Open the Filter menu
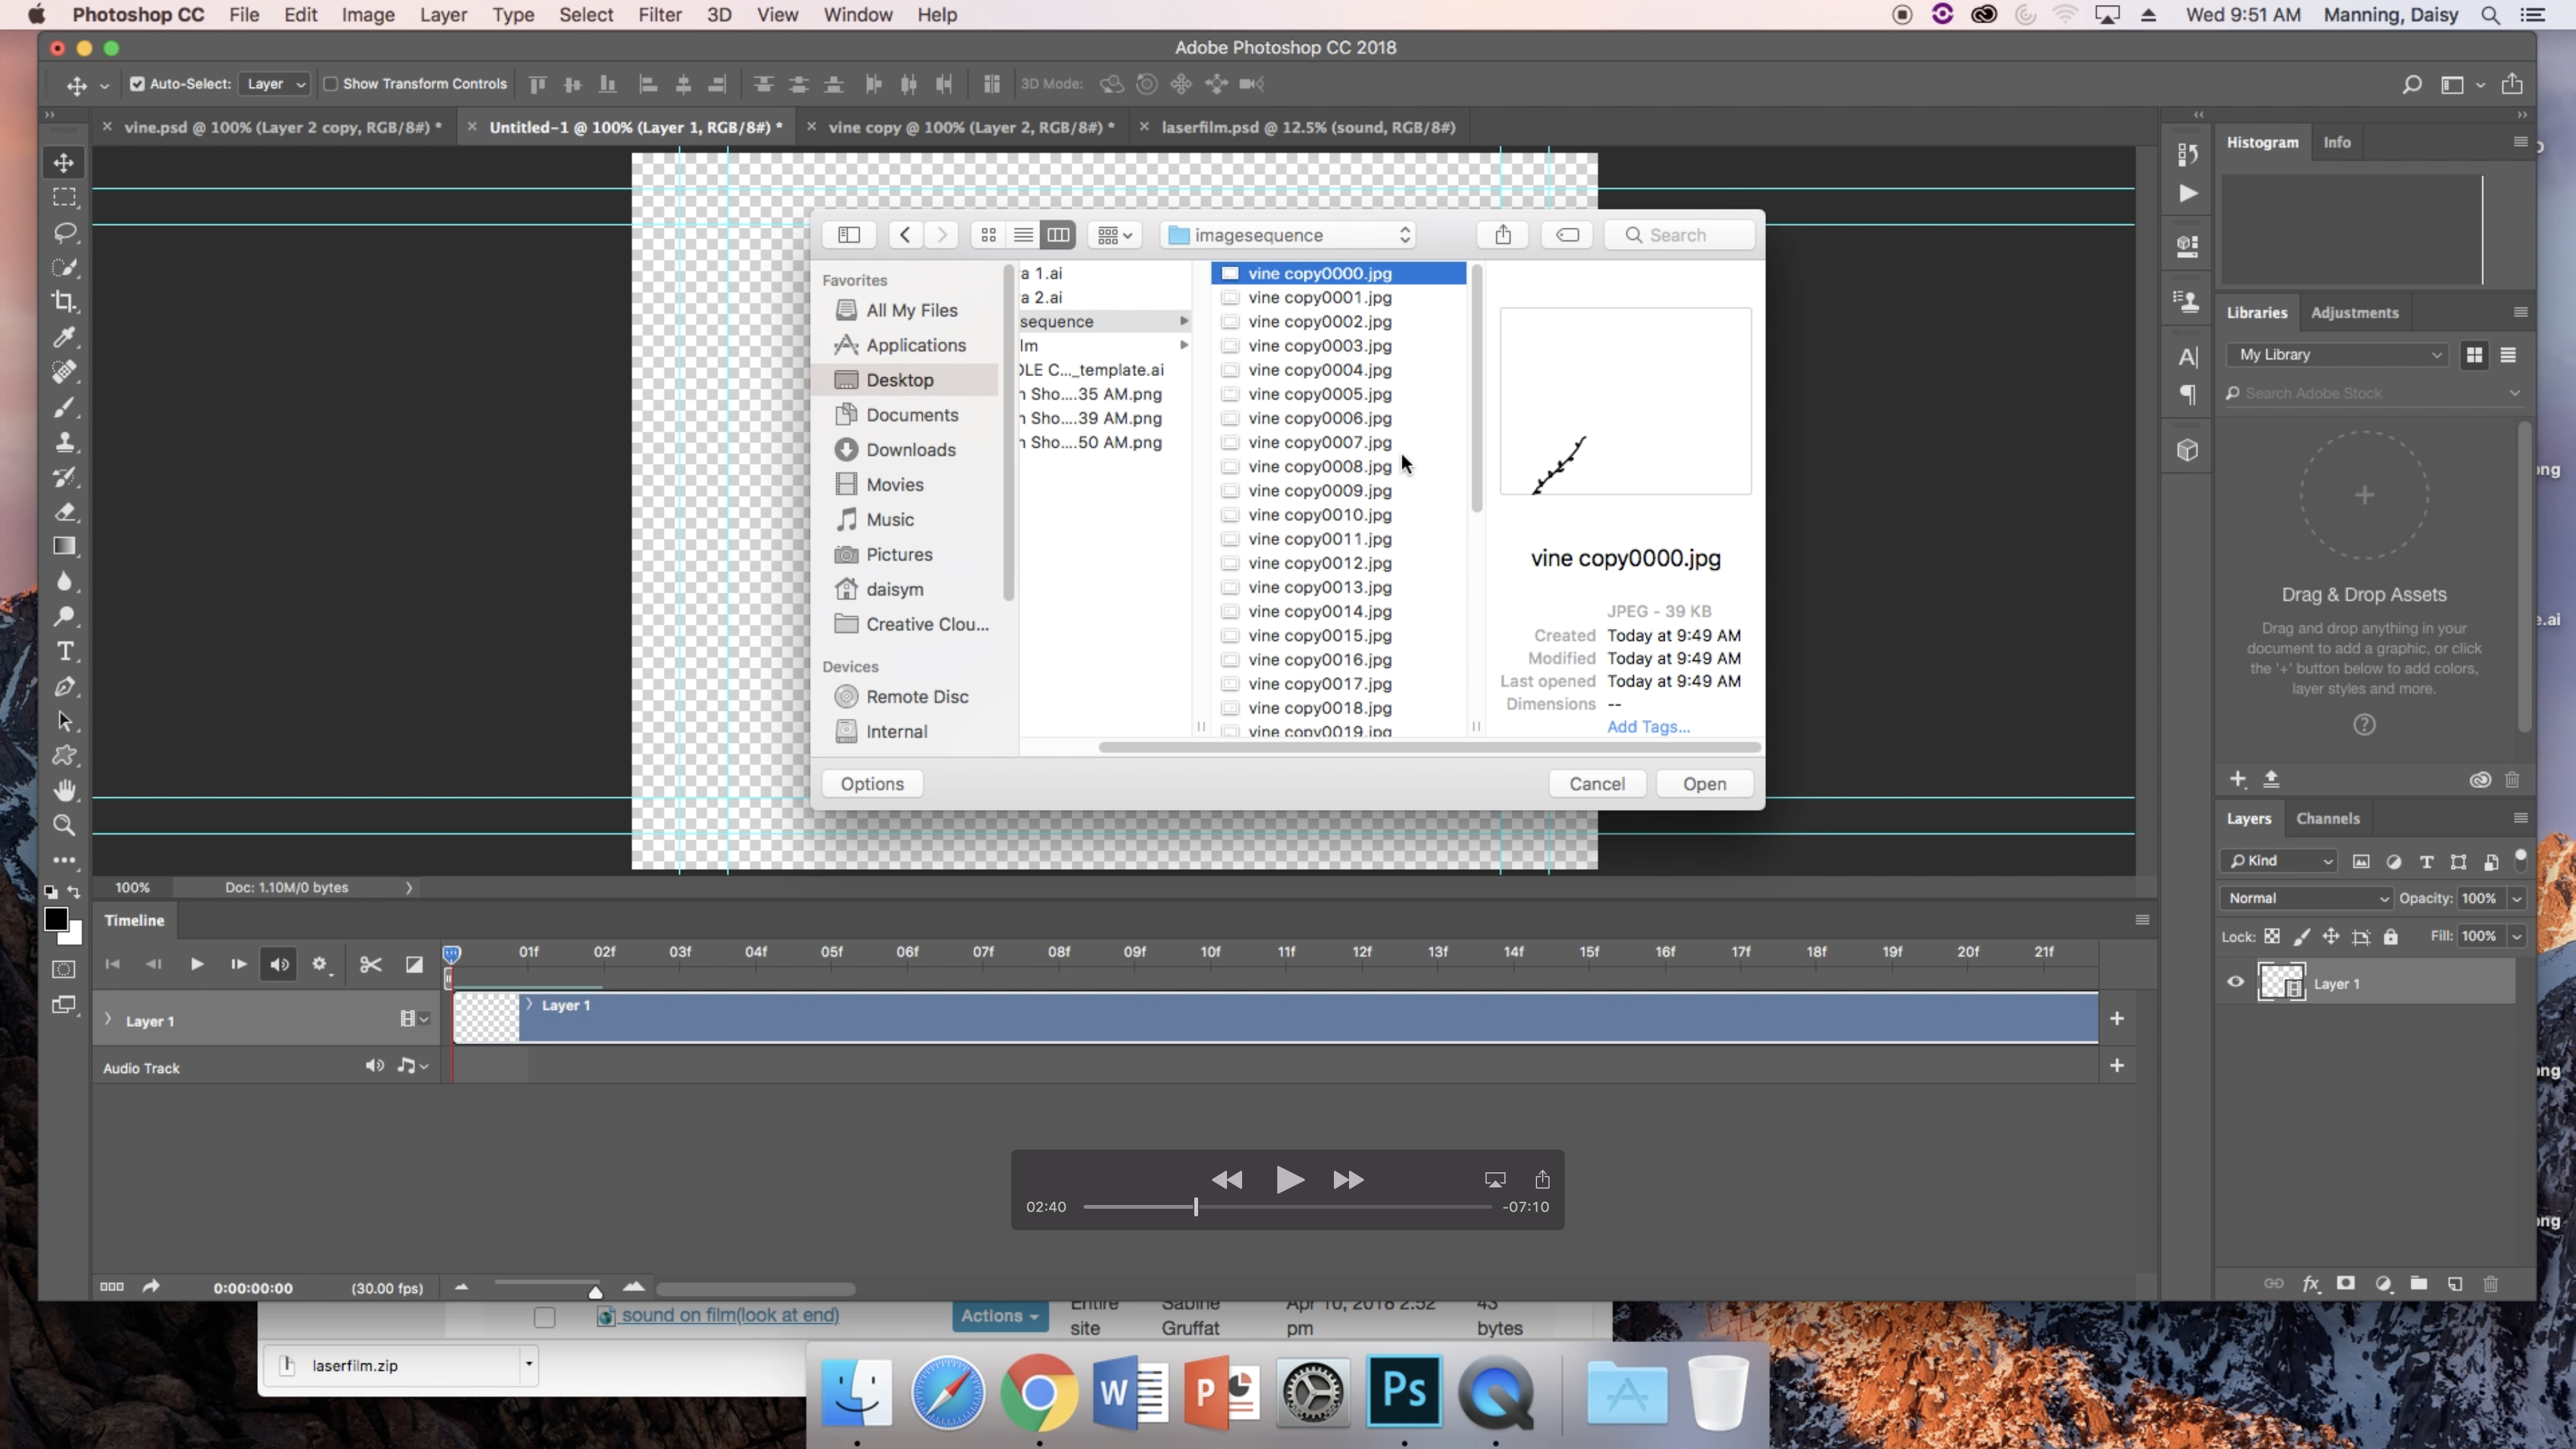This screenshot has height=1449, width=2576. 660,15
